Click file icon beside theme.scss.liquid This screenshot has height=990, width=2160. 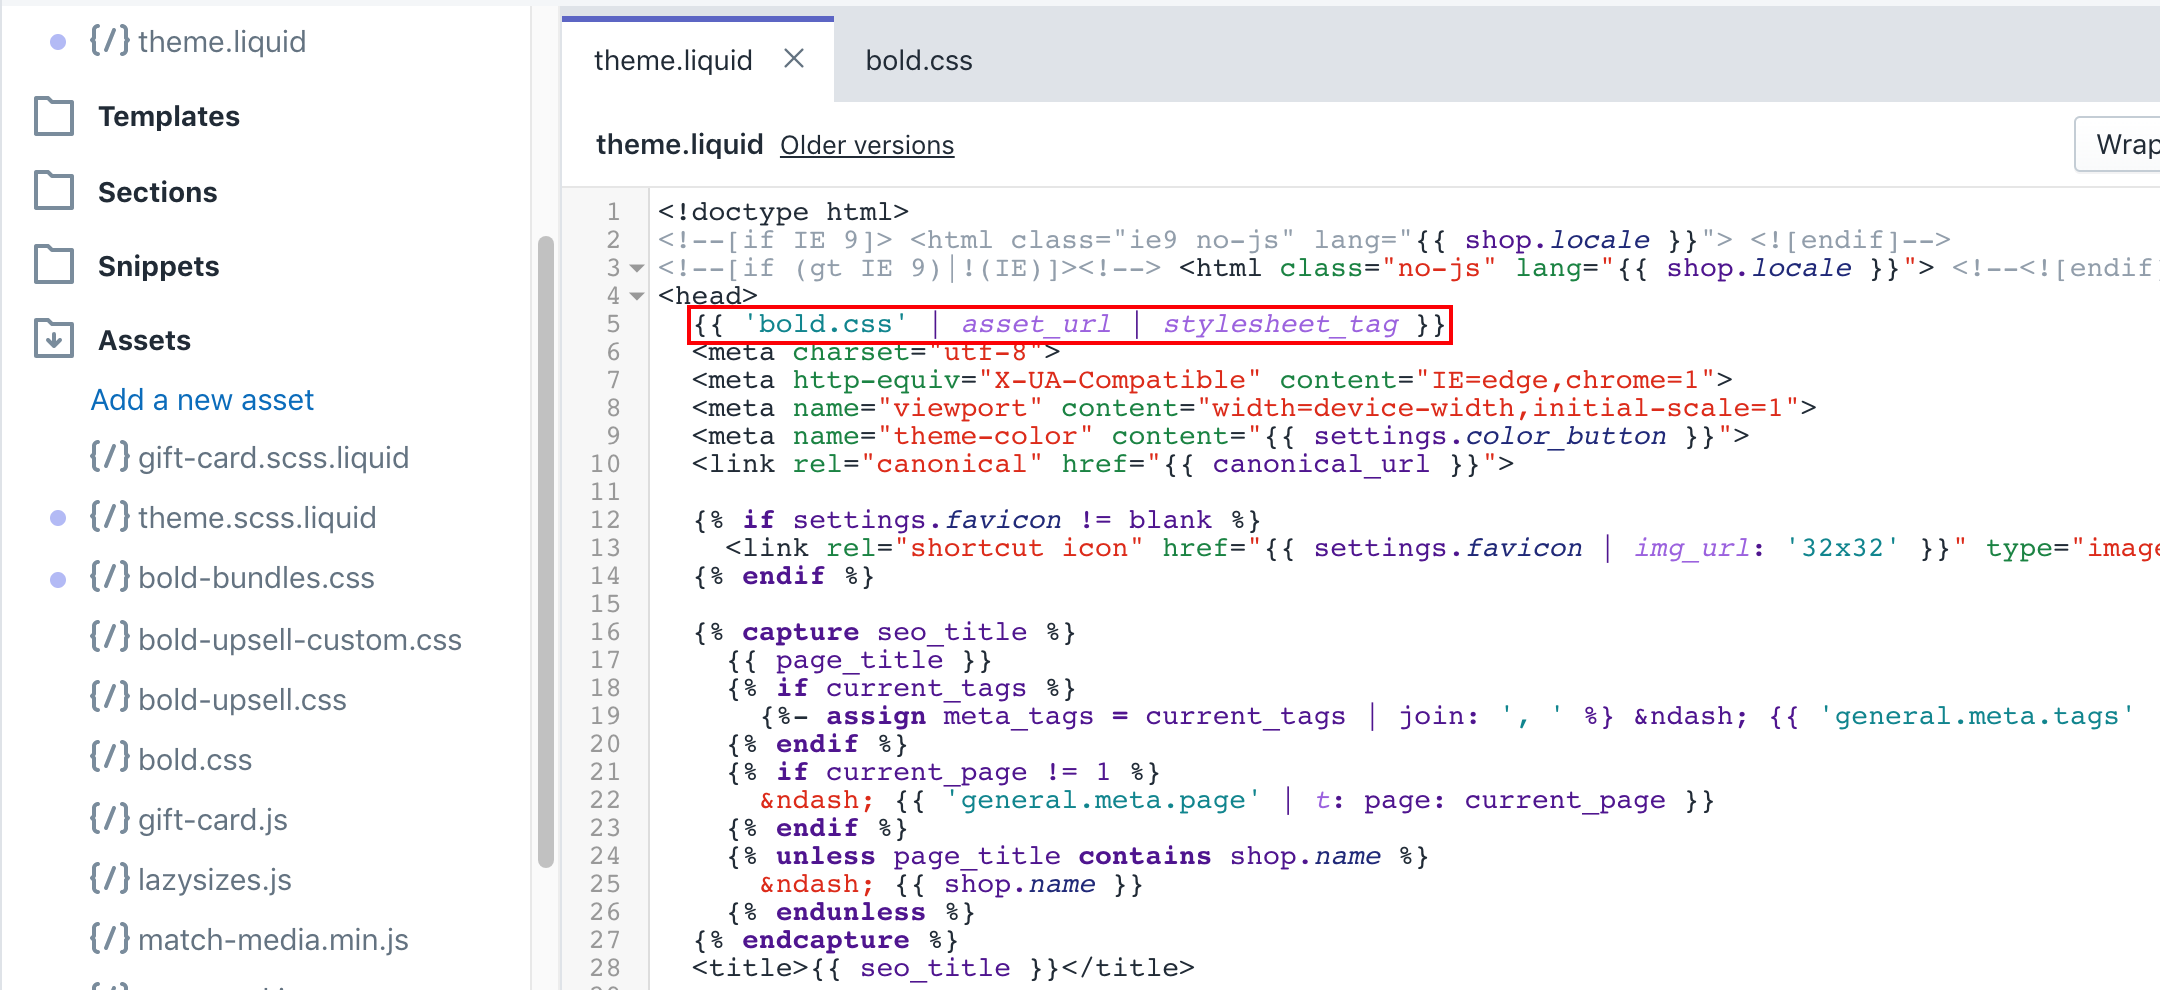pos(110,516)
